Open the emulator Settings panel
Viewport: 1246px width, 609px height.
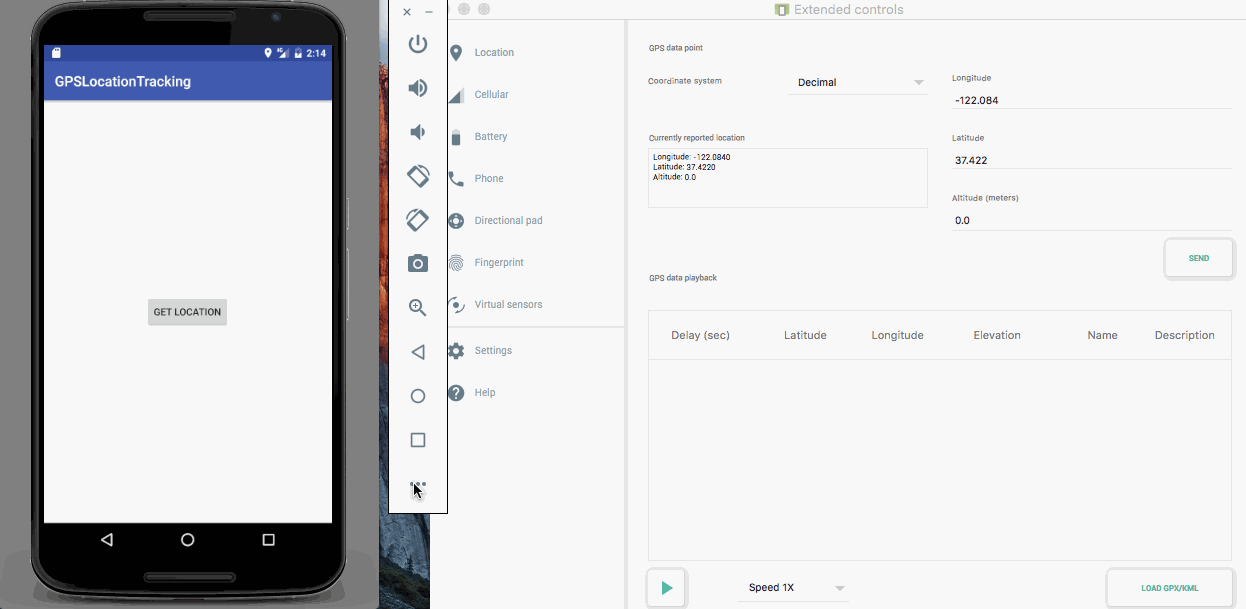(x=493, y=350)
